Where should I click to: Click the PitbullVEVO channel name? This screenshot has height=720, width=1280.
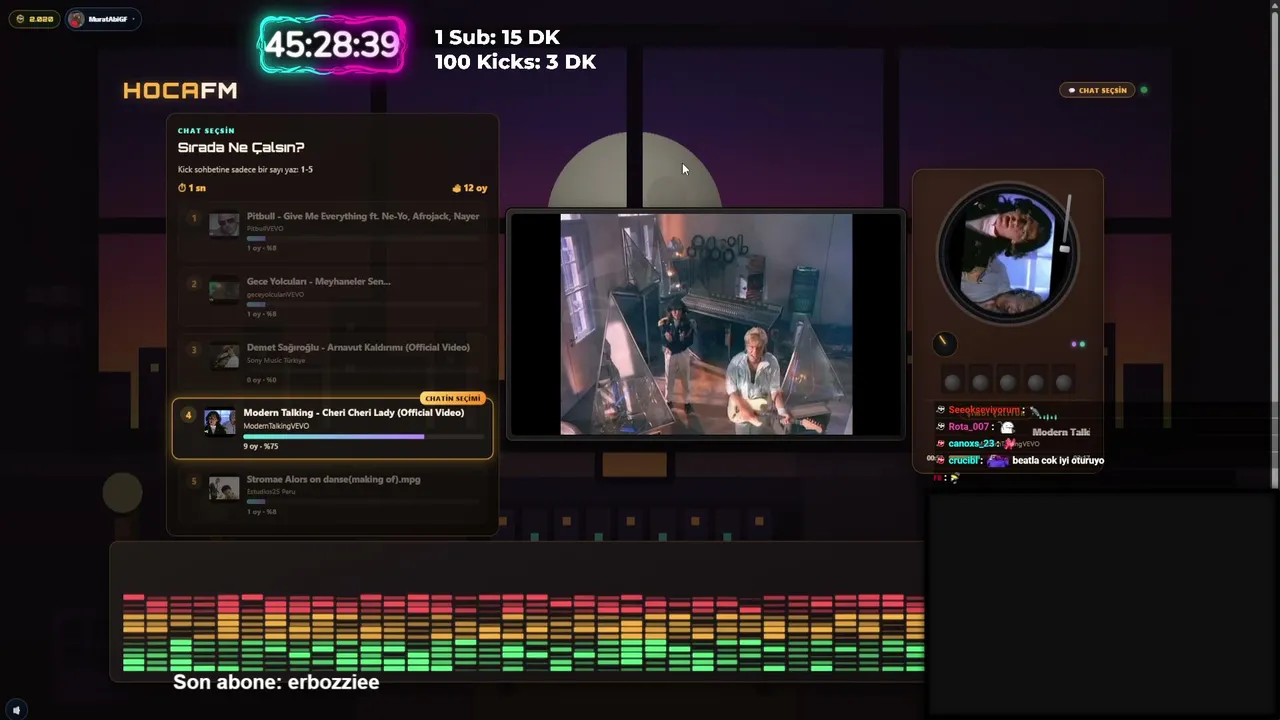pos(265,228)
